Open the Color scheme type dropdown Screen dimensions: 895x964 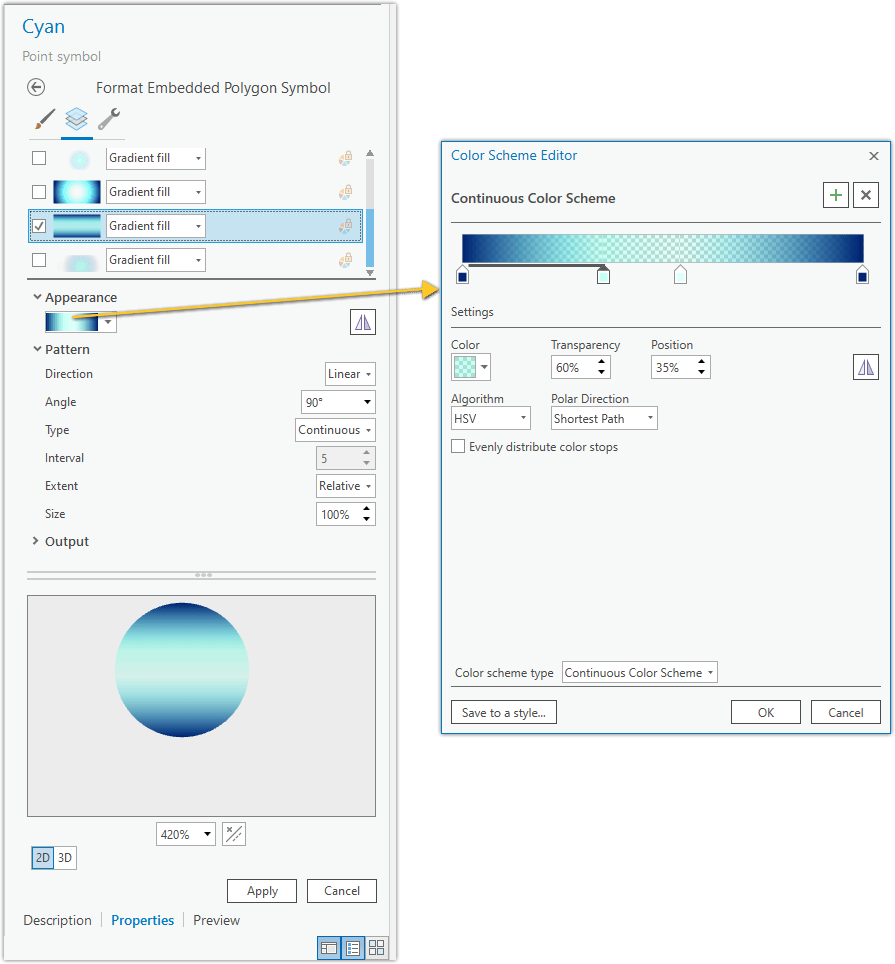[x=639, y=673]
